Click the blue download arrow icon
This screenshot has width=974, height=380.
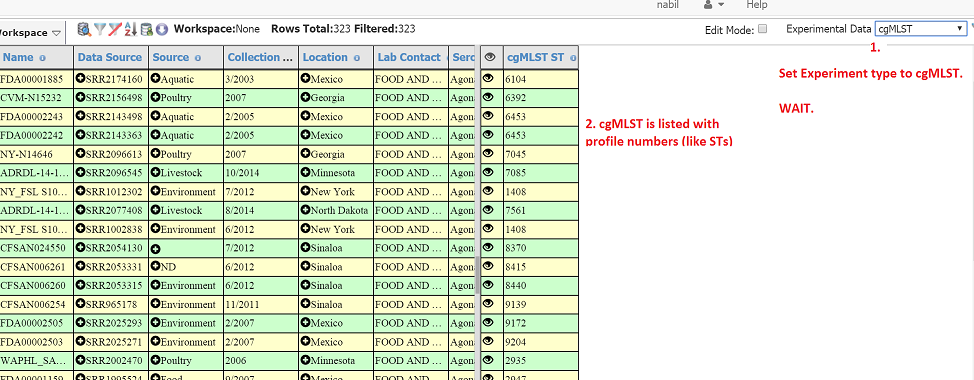click(162, 29)
